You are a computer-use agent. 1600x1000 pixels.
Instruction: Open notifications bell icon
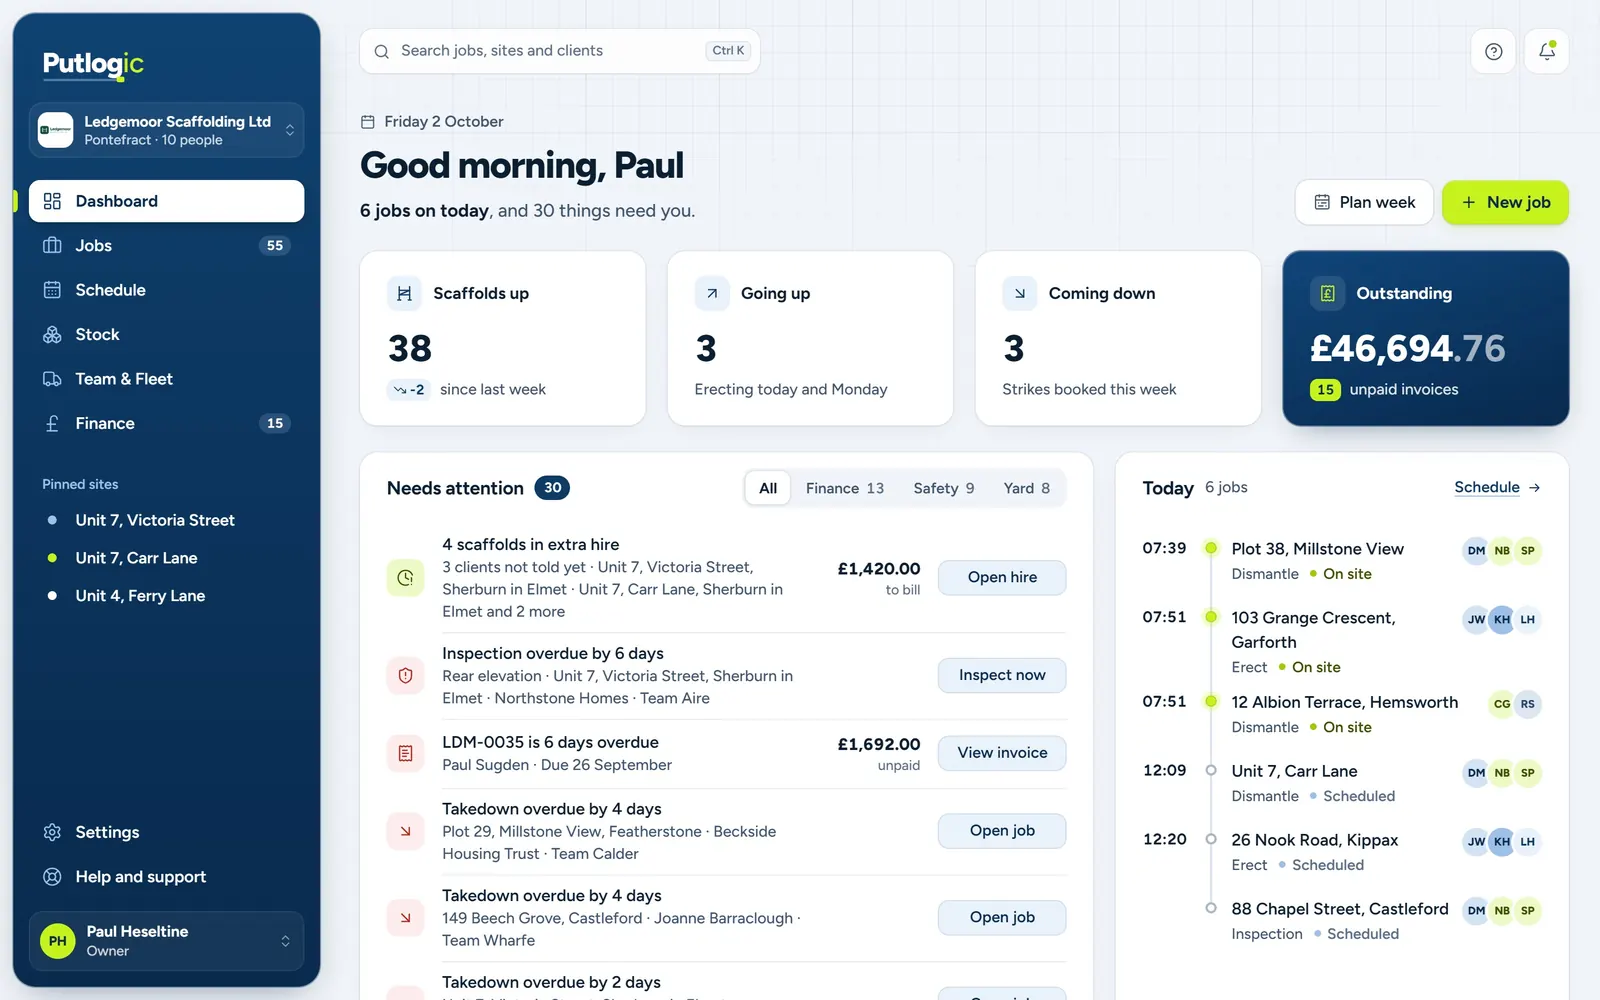[1546, 51]
